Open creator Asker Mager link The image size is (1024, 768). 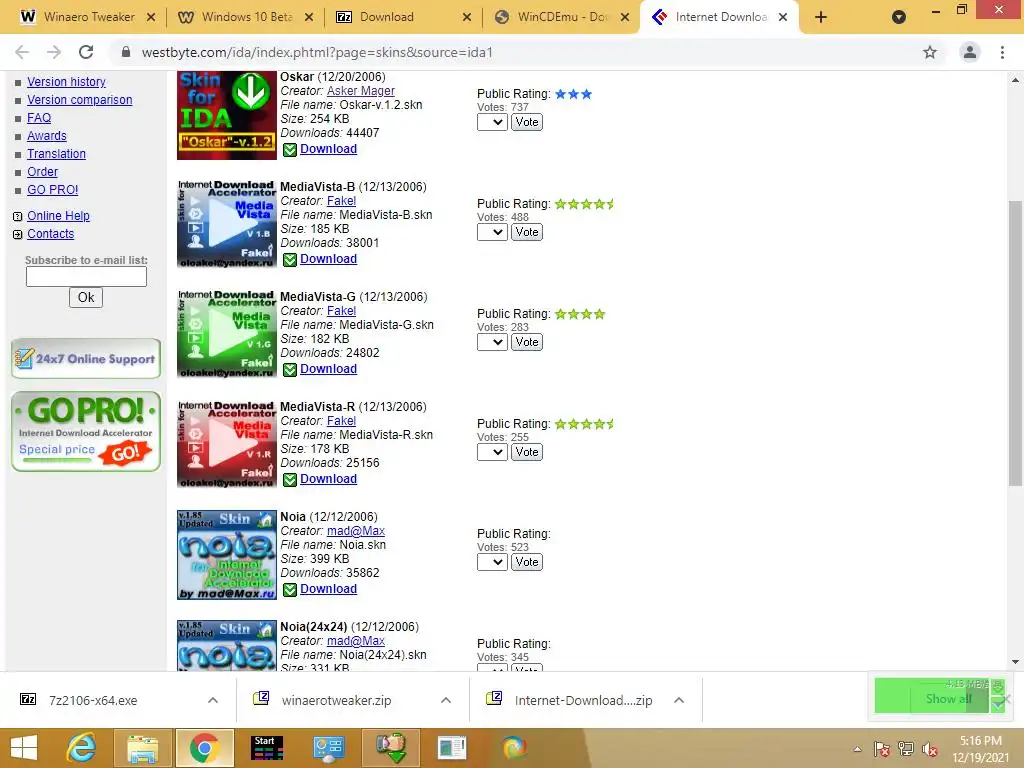click(x=360, y=91)
